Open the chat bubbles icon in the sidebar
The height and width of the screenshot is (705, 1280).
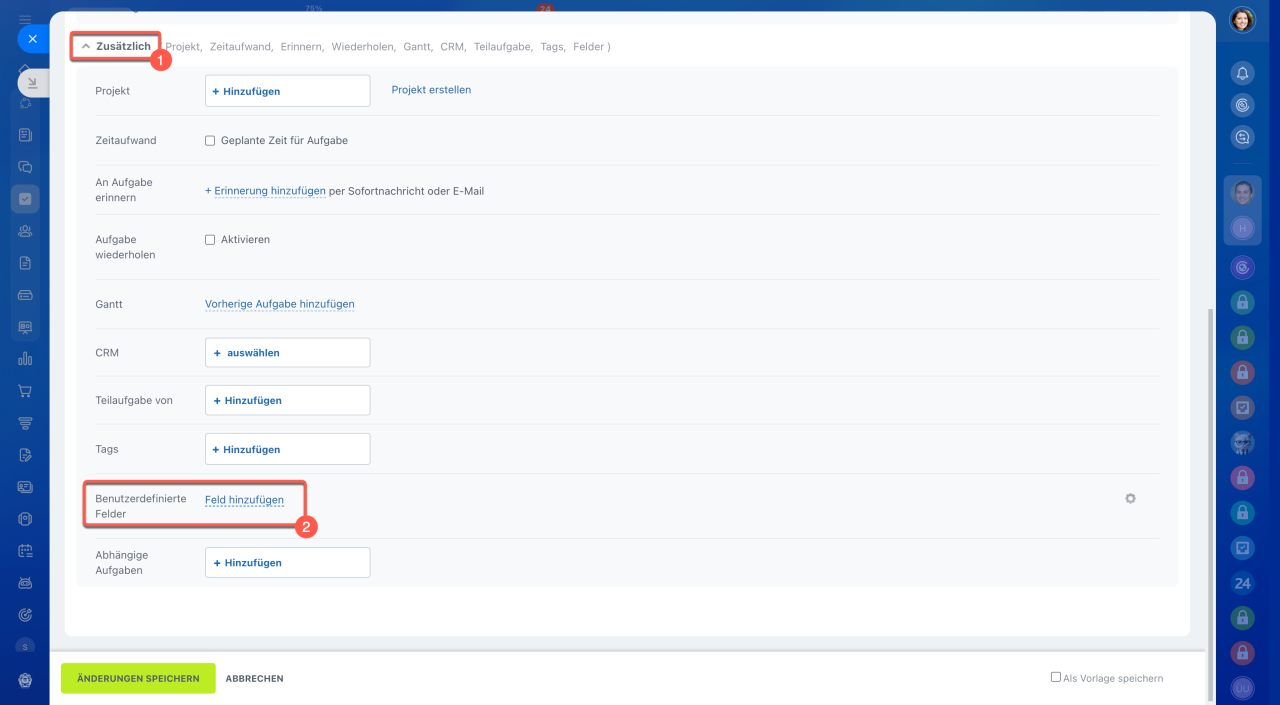(x=25, y=167)
